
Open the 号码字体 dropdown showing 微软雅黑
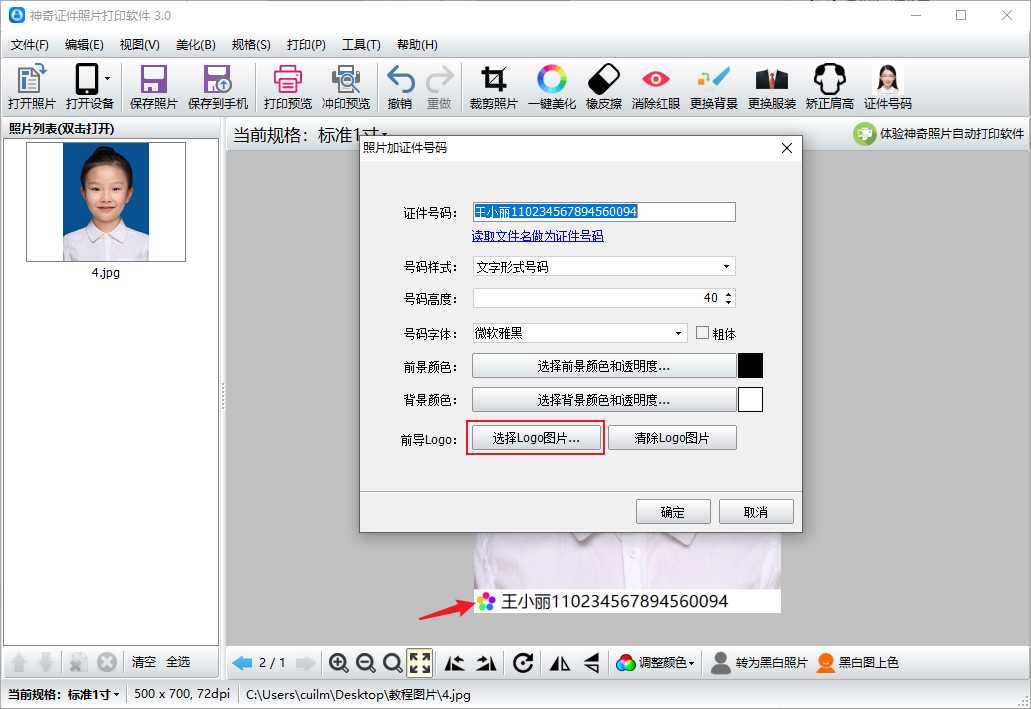[580, 333]
